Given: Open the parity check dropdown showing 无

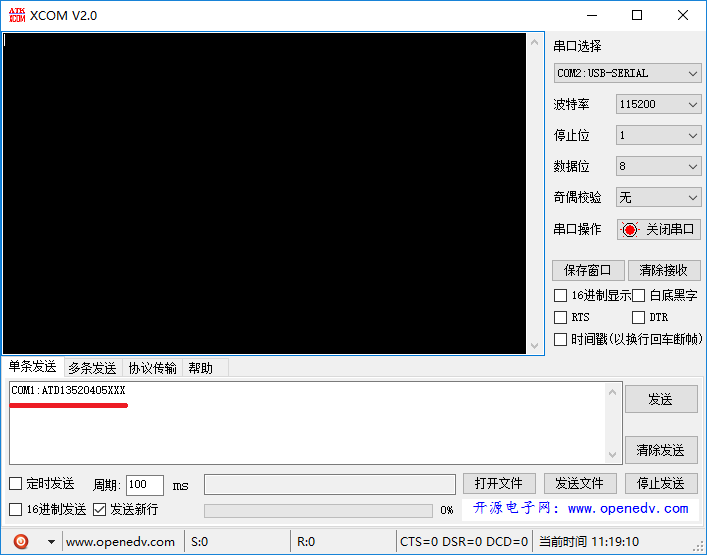Looking at the screenshot, I should pyautogui.click(x=658, y=197).
